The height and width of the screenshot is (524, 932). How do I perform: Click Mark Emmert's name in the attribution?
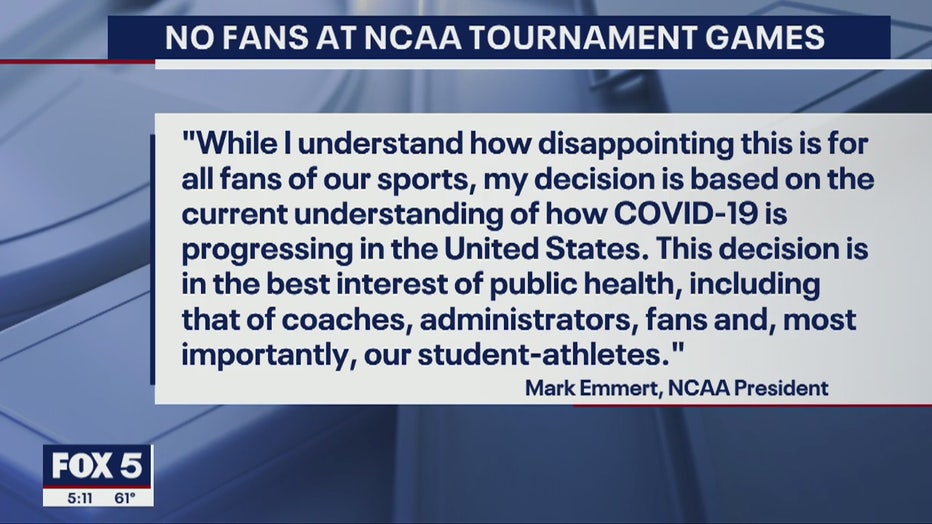click(591, 389)
